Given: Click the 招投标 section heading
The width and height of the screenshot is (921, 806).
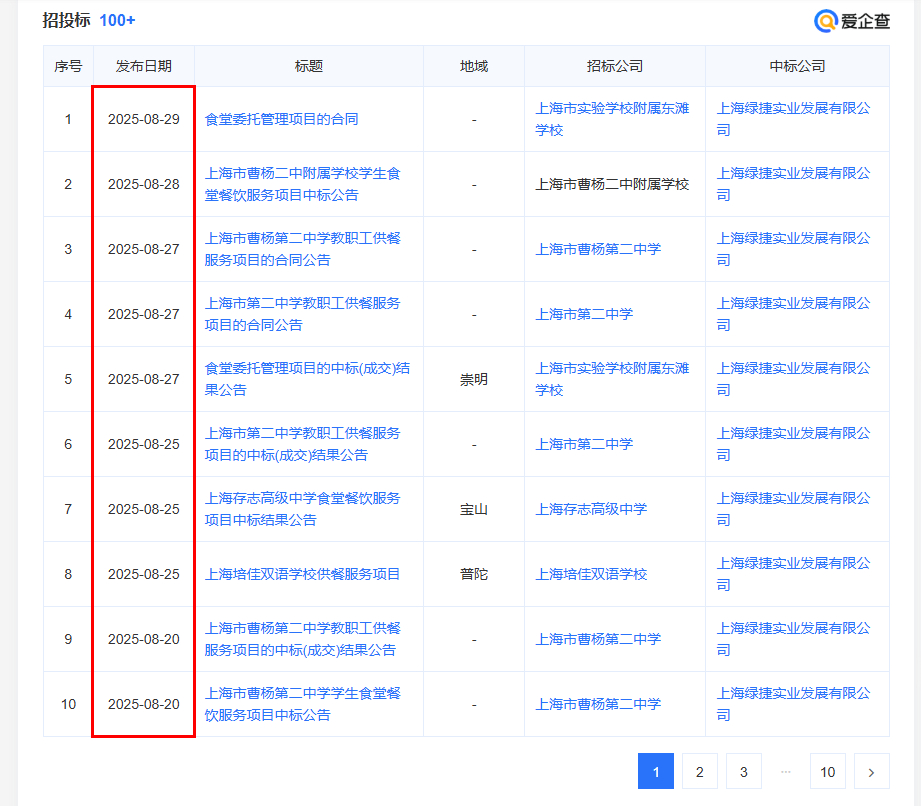Looking at the screenshot, I should point(66,20).
